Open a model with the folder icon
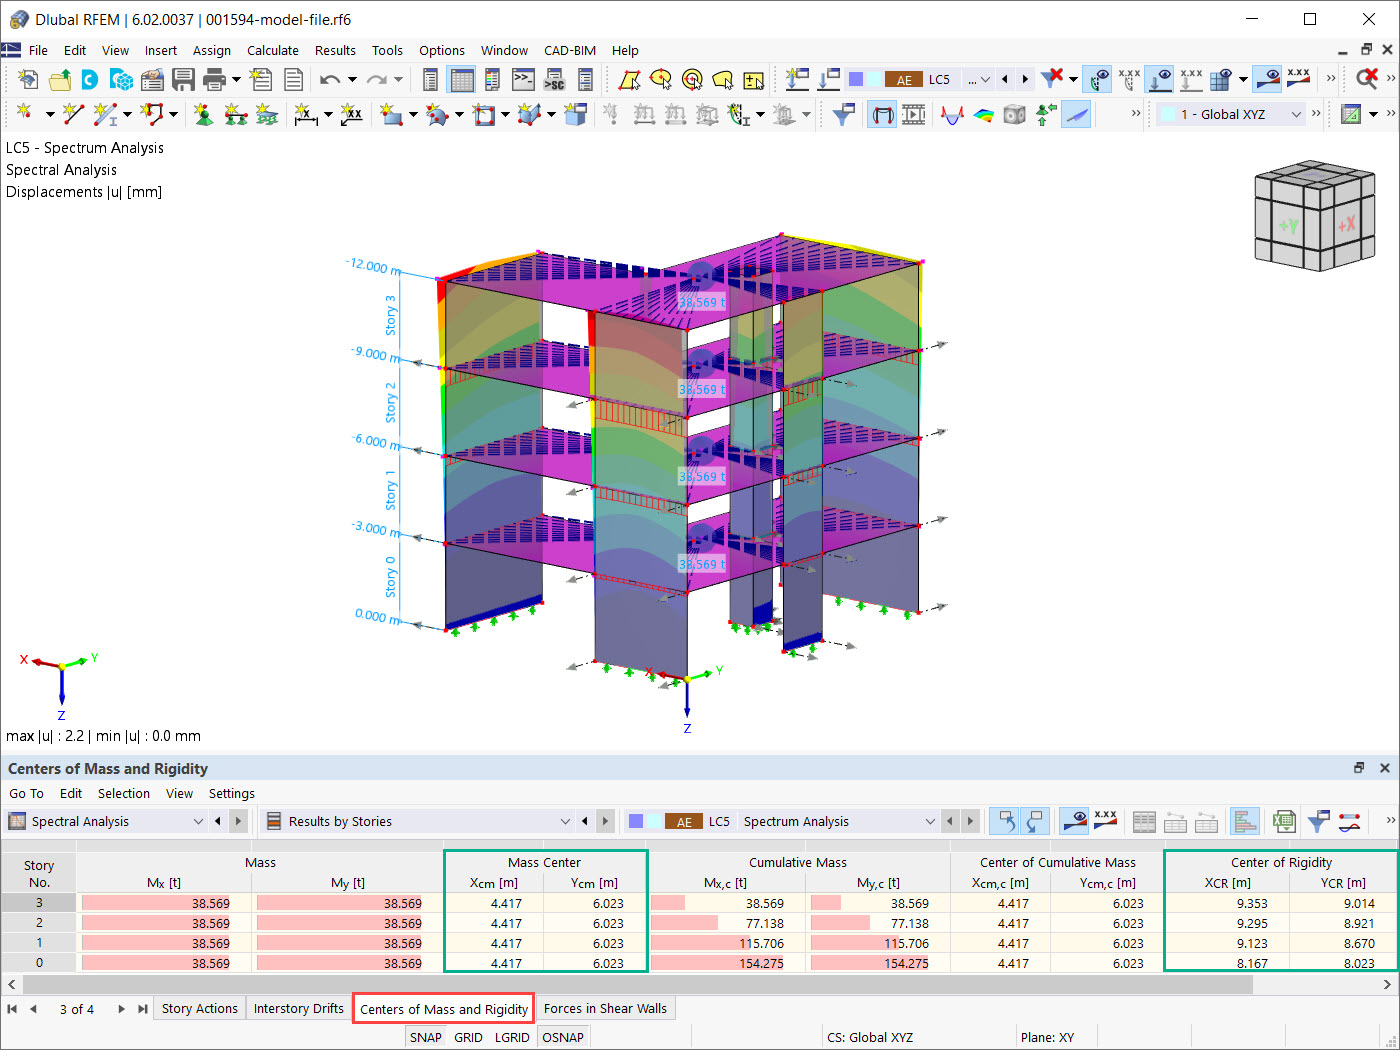Screen dimensions: 1400x1050 [60, 79]
